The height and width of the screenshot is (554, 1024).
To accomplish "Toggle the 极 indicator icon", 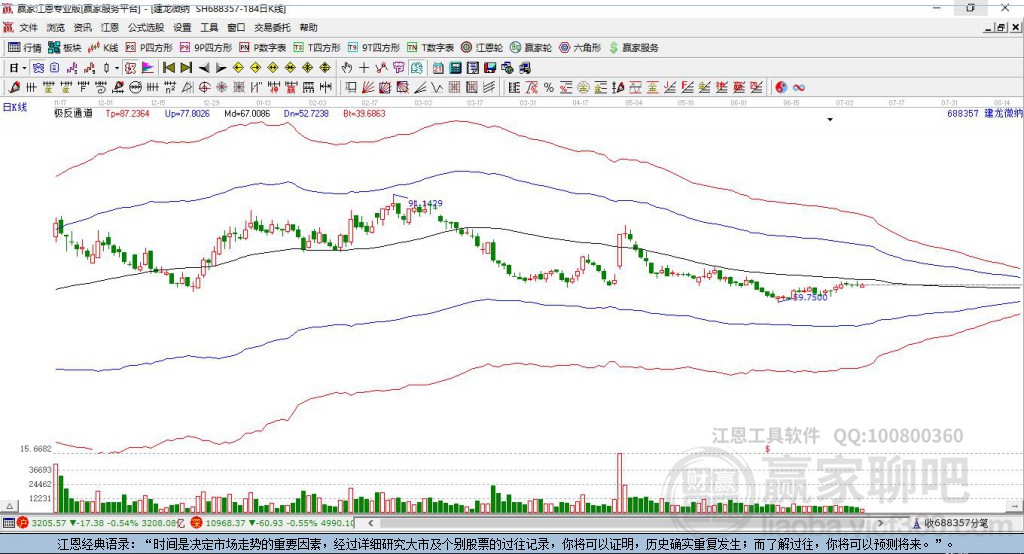I will point(130,68).
